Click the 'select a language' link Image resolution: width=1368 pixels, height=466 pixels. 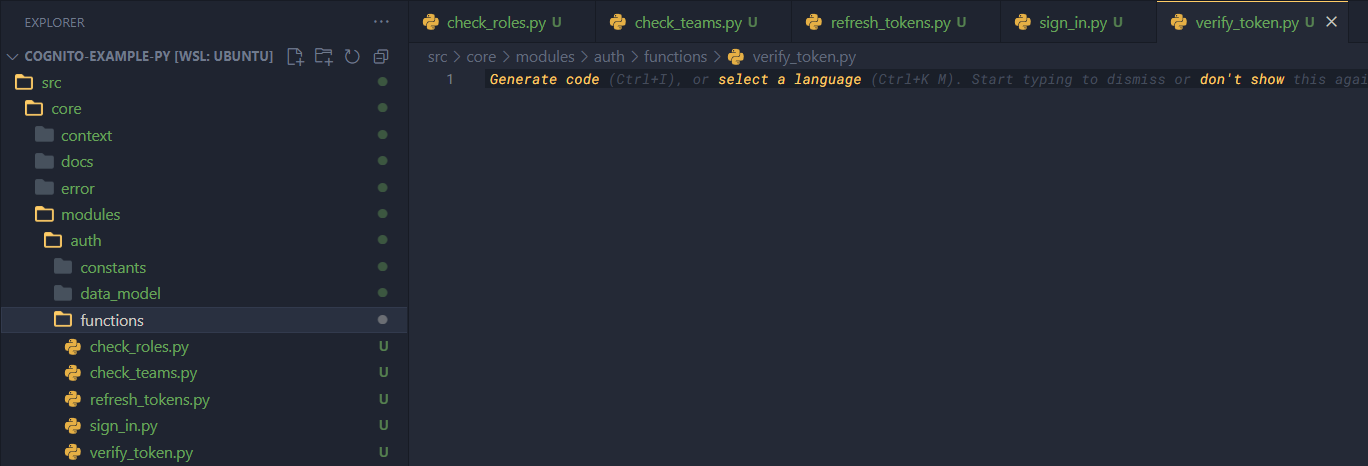pyautogui.click(x=789, y=79)
